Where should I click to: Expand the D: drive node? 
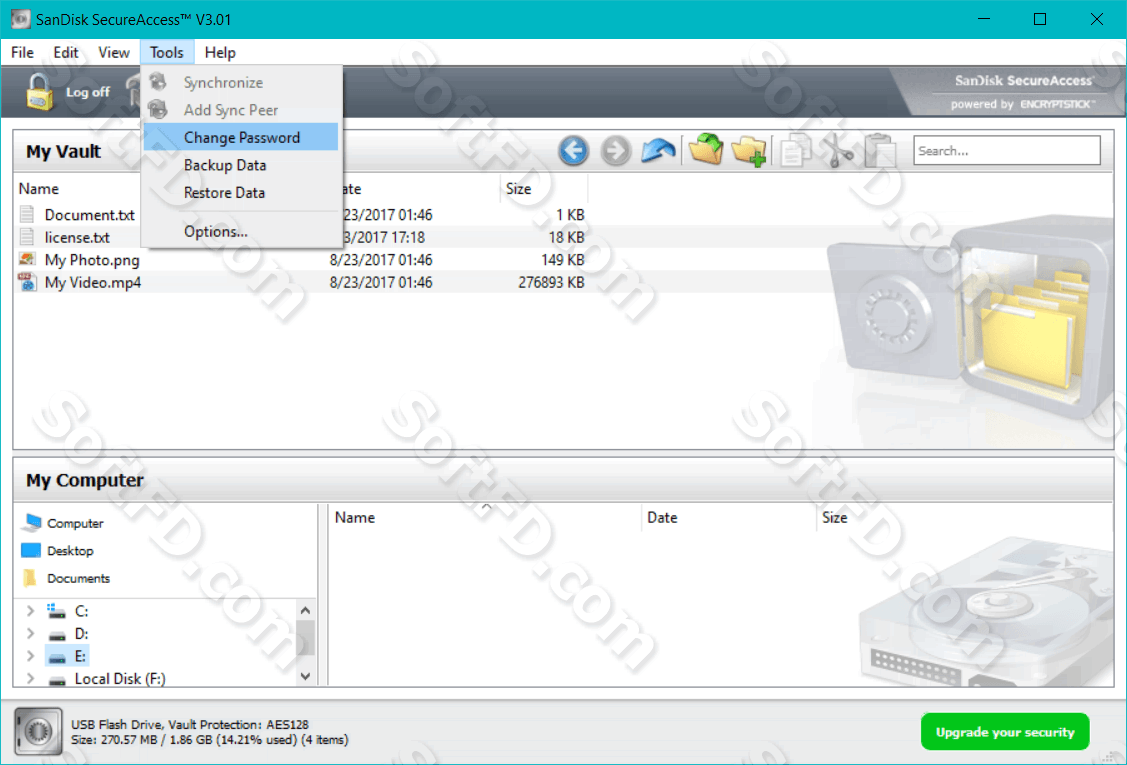click(x=30, y=633)
